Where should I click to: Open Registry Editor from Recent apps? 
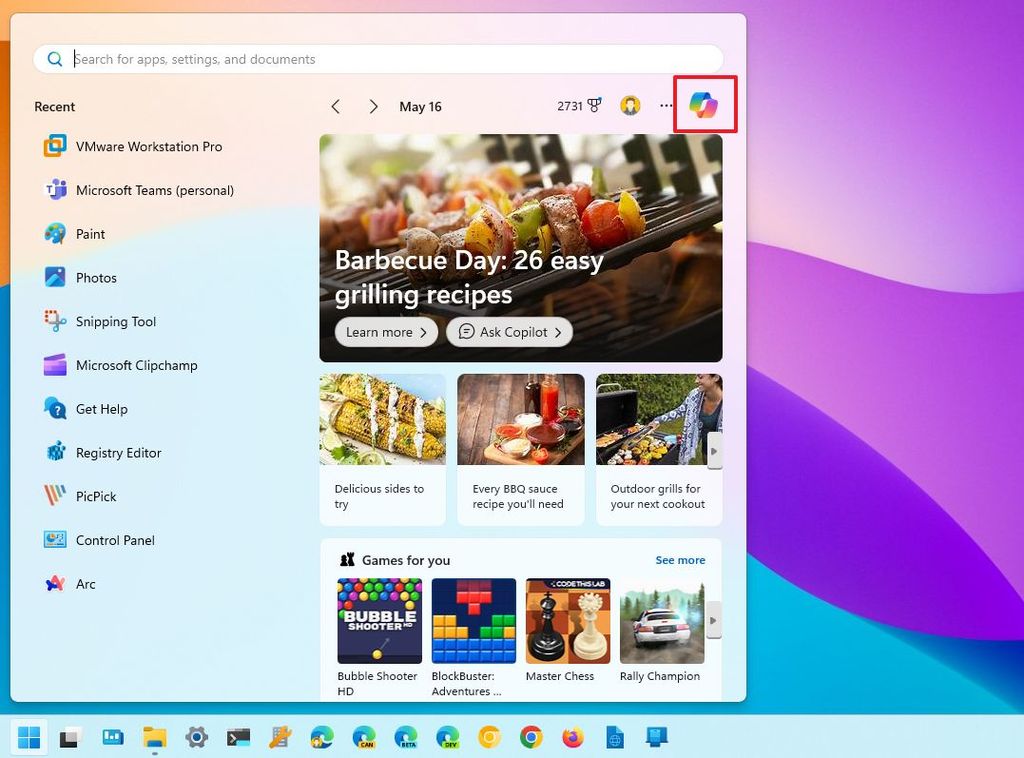tap(119, 452)
